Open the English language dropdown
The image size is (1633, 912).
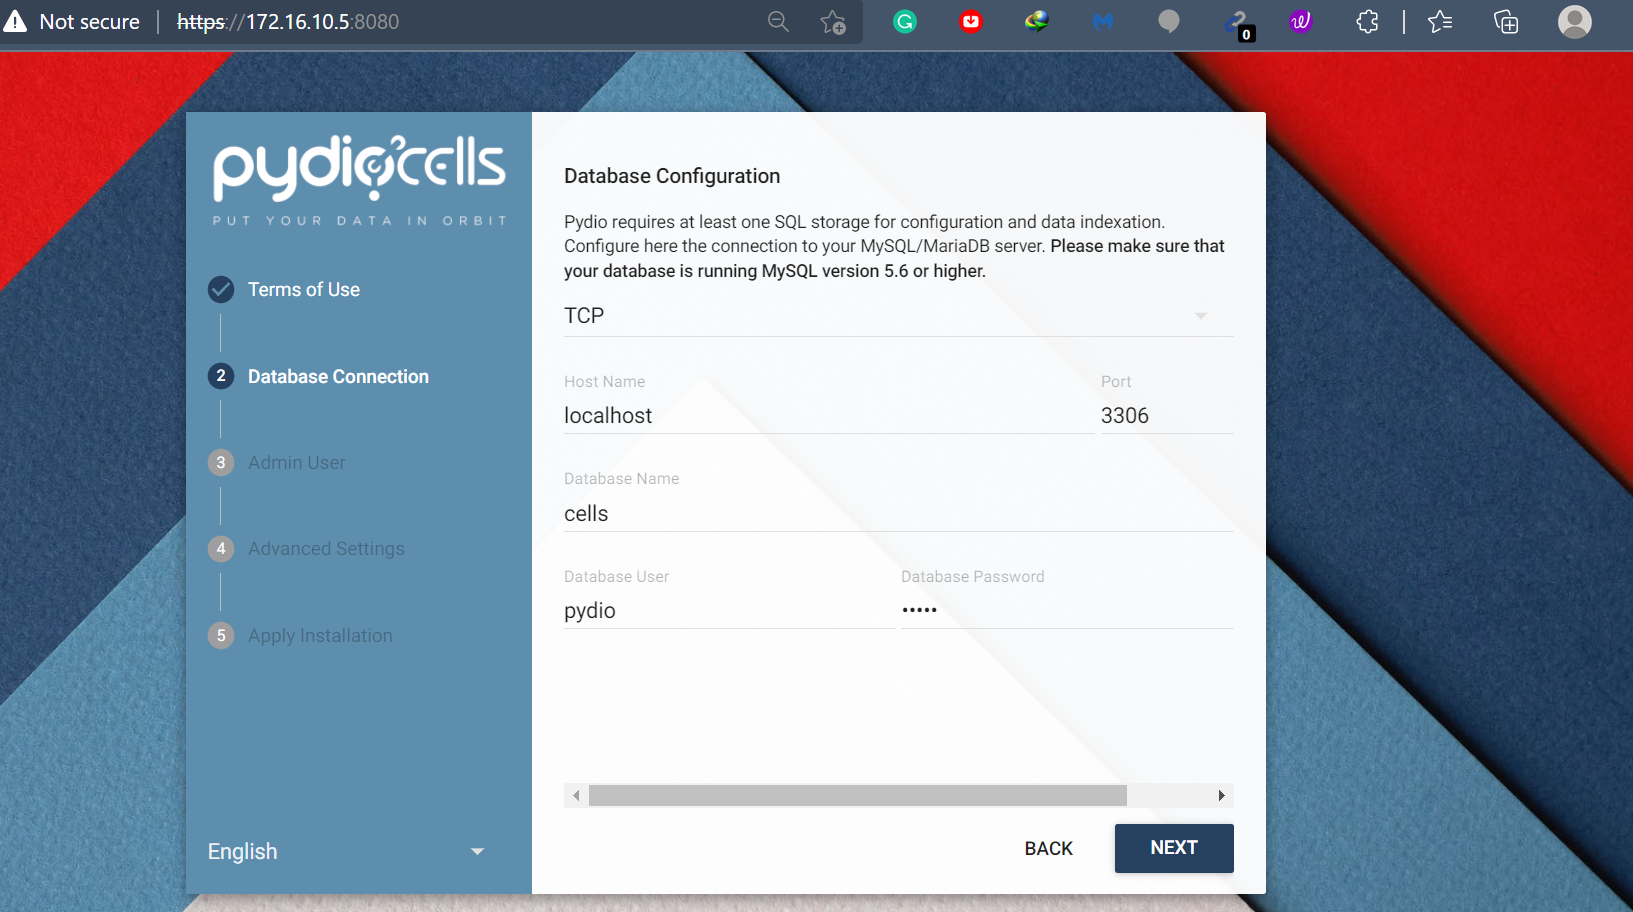coord(346,851)
